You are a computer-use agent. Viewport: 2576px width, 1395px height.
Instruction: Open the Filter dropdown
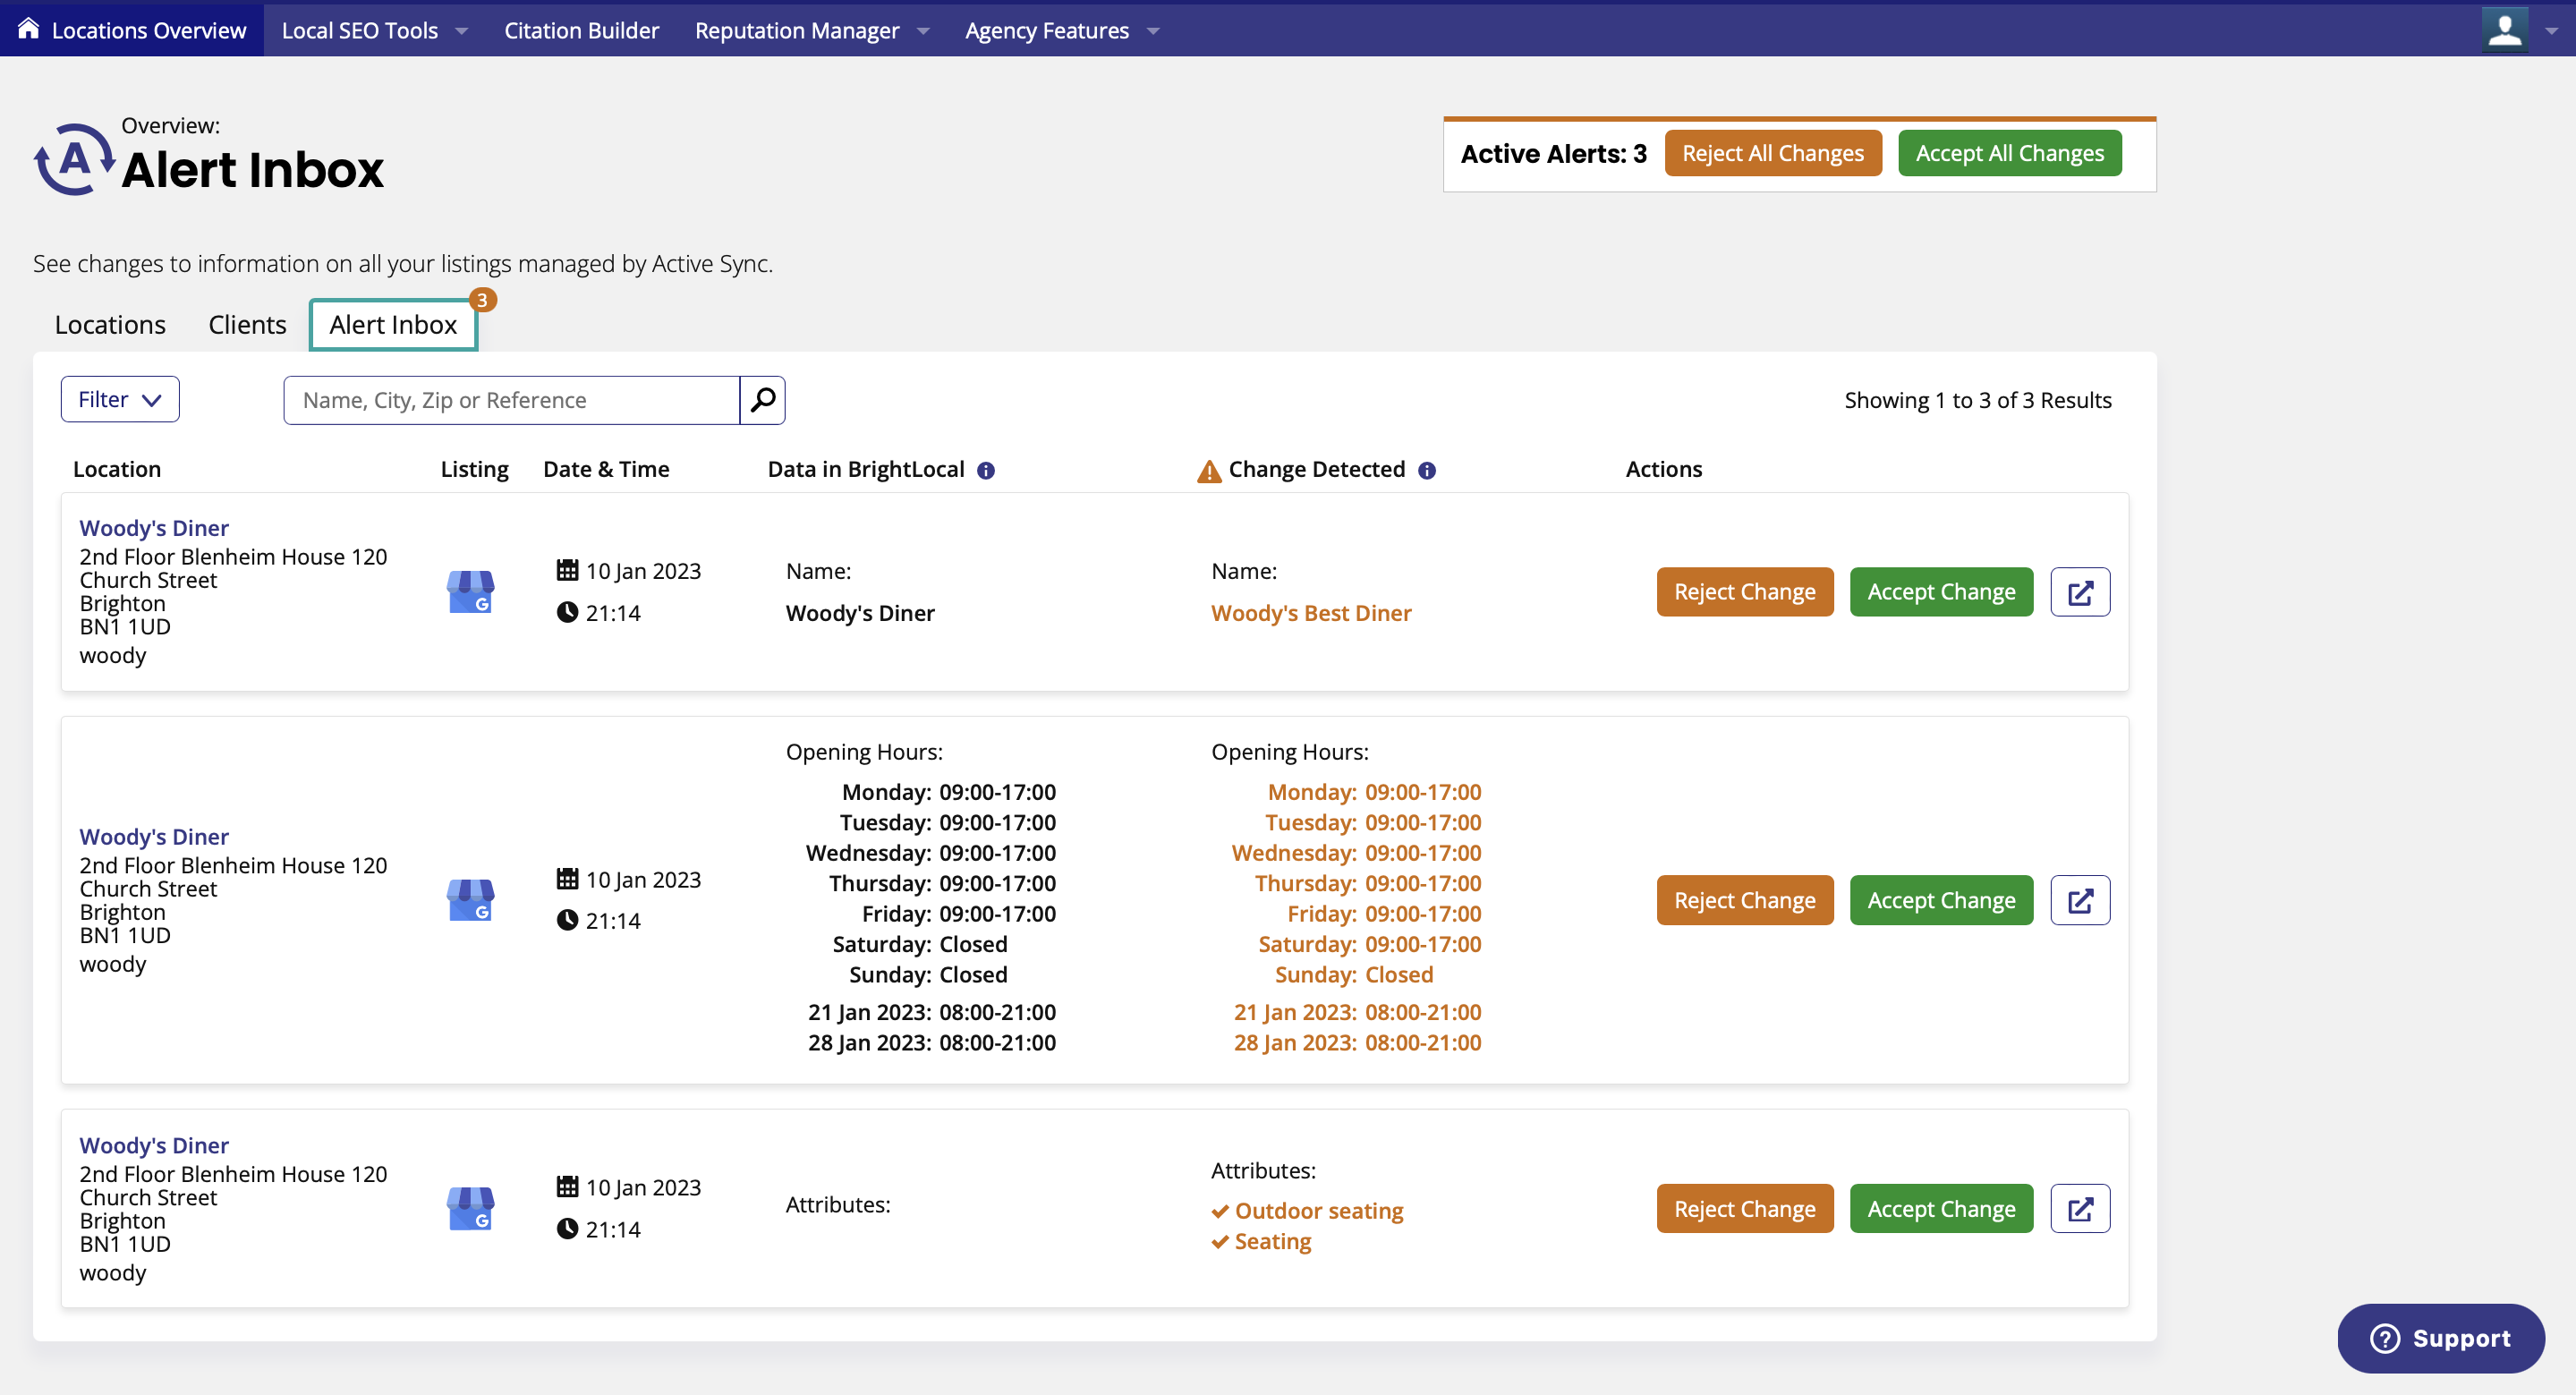tap(120, 399)
